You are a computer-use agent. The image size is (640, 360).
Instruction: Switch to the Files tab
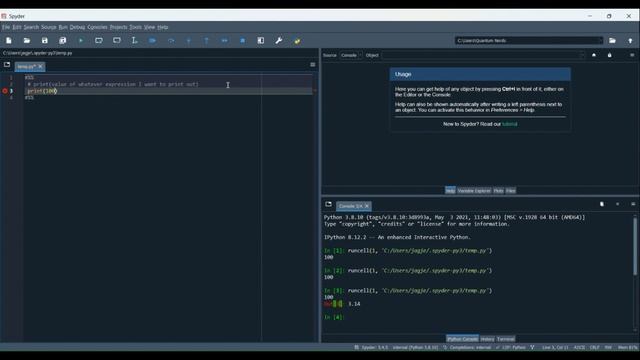coord(511,191)
